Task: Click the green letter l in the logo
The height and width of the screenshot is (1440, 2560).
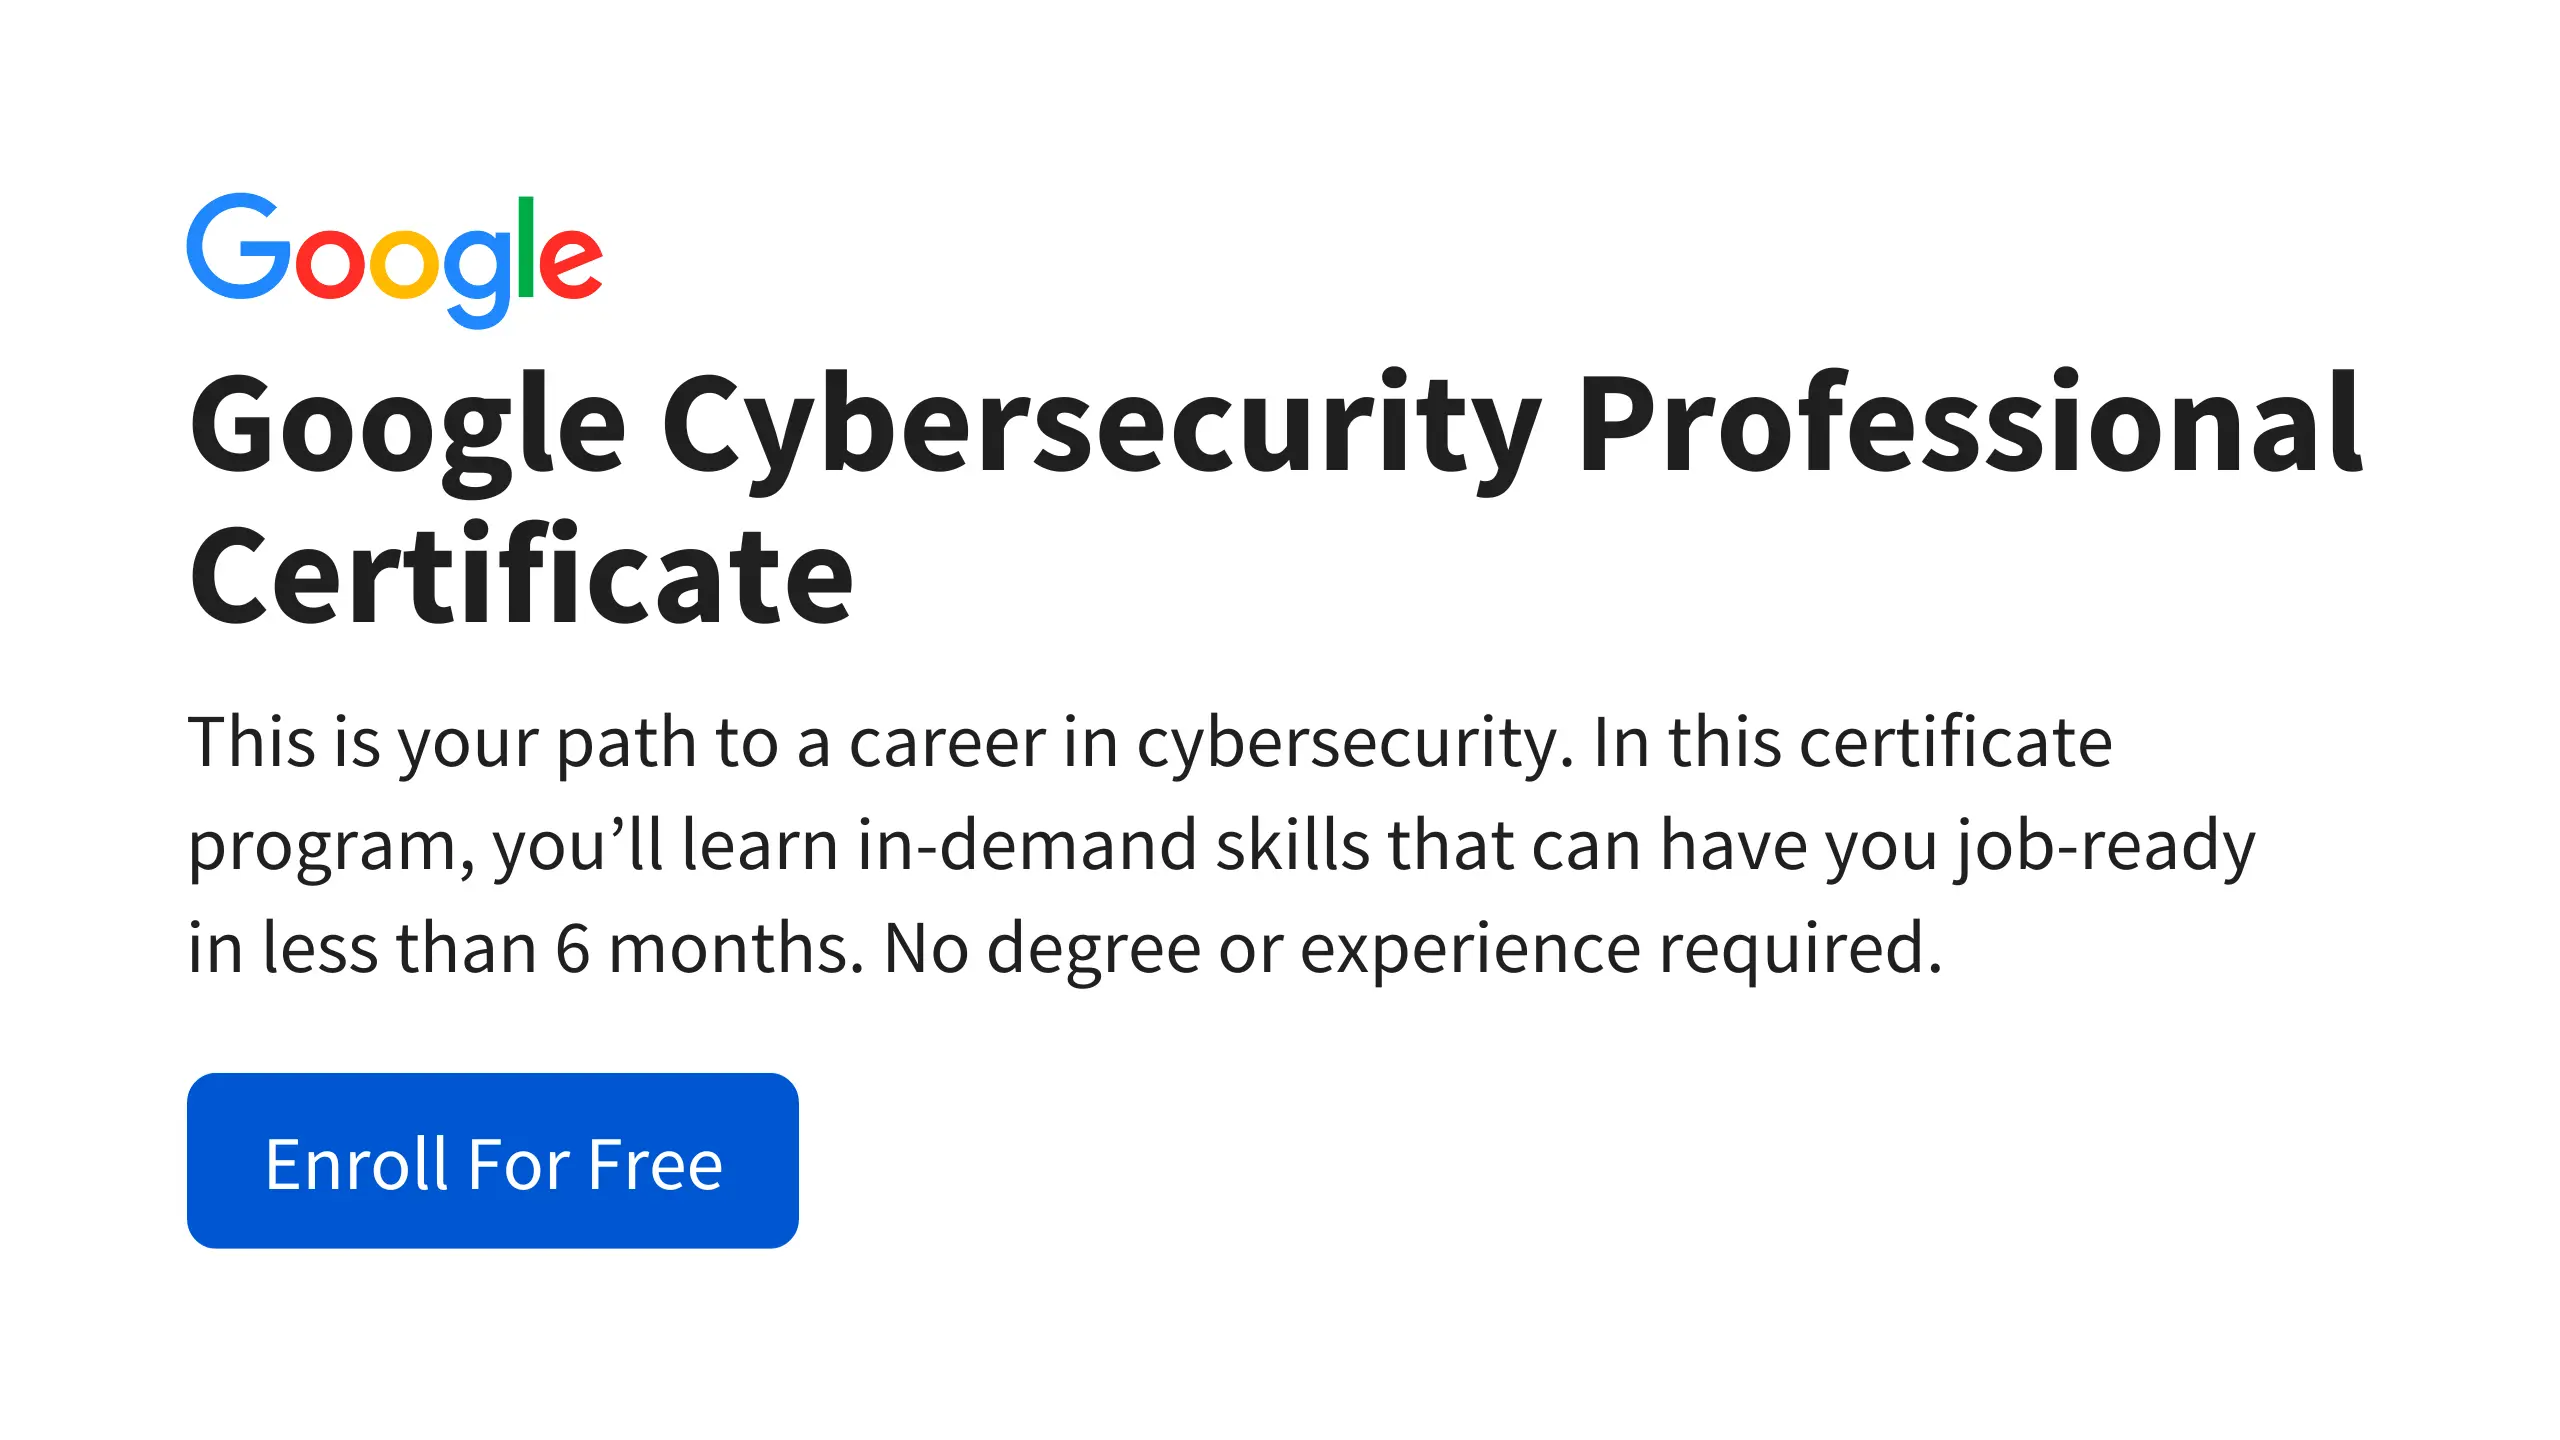Action: tap(526, 246)
